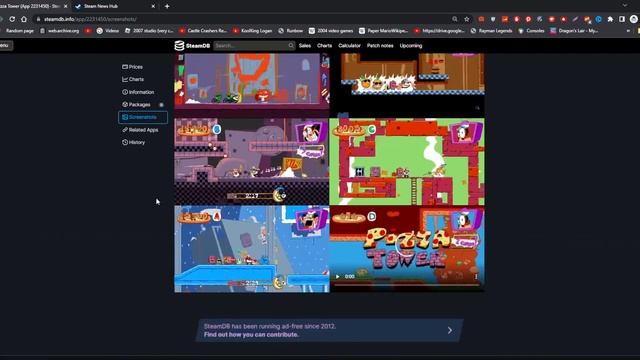Open the Consoles bookmark
This screenshot has width=640, height=360.
click(x=531, y=31)
